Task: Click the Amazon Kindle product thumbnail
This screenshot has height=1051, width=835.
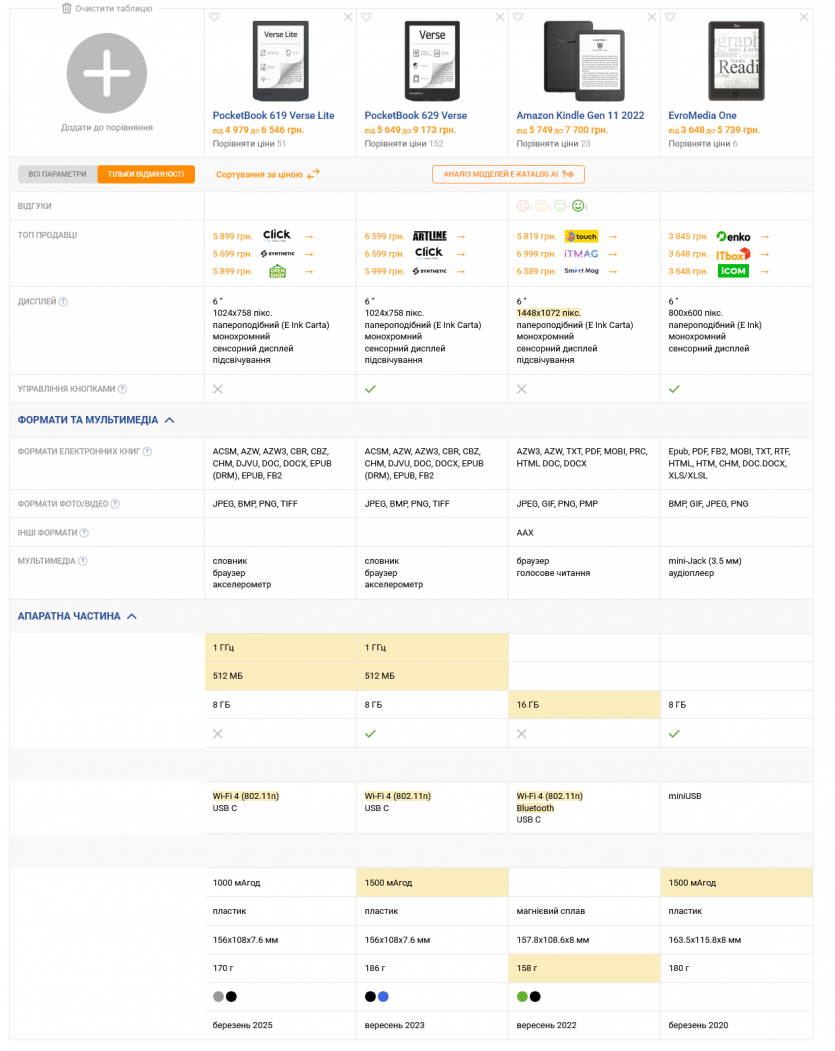Action: pos(584,59)
